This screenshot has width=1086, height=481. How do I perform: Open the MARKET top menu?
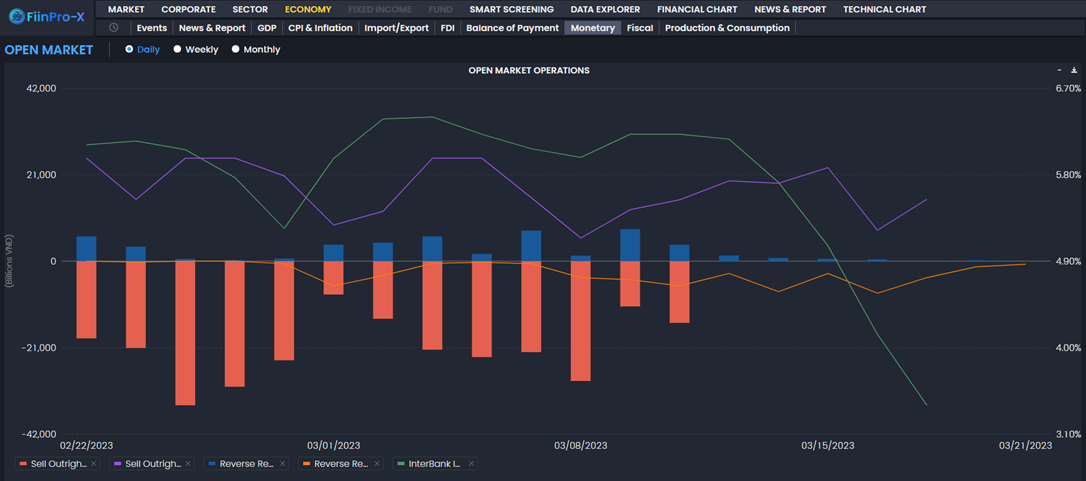pyautogui.click(x=126, y=9)
